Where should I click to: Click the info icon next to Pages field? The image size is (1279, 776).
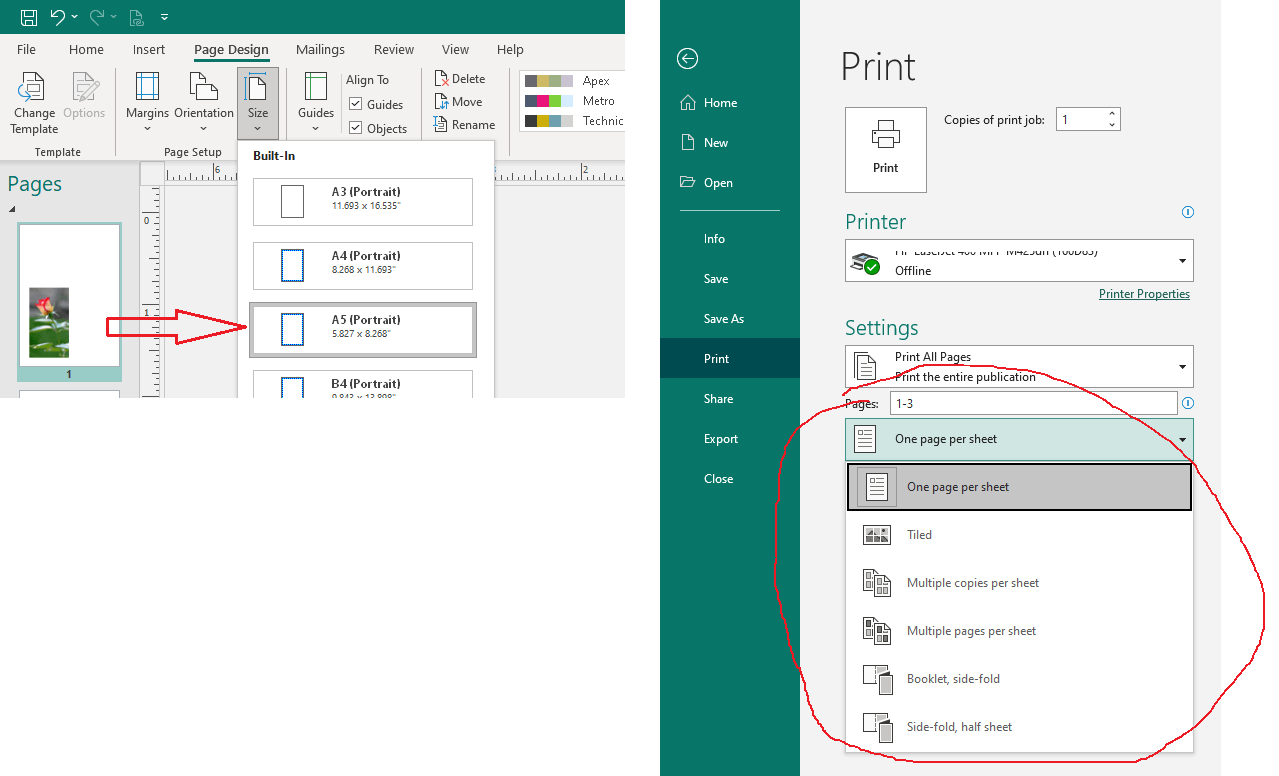click(1187, 404)
